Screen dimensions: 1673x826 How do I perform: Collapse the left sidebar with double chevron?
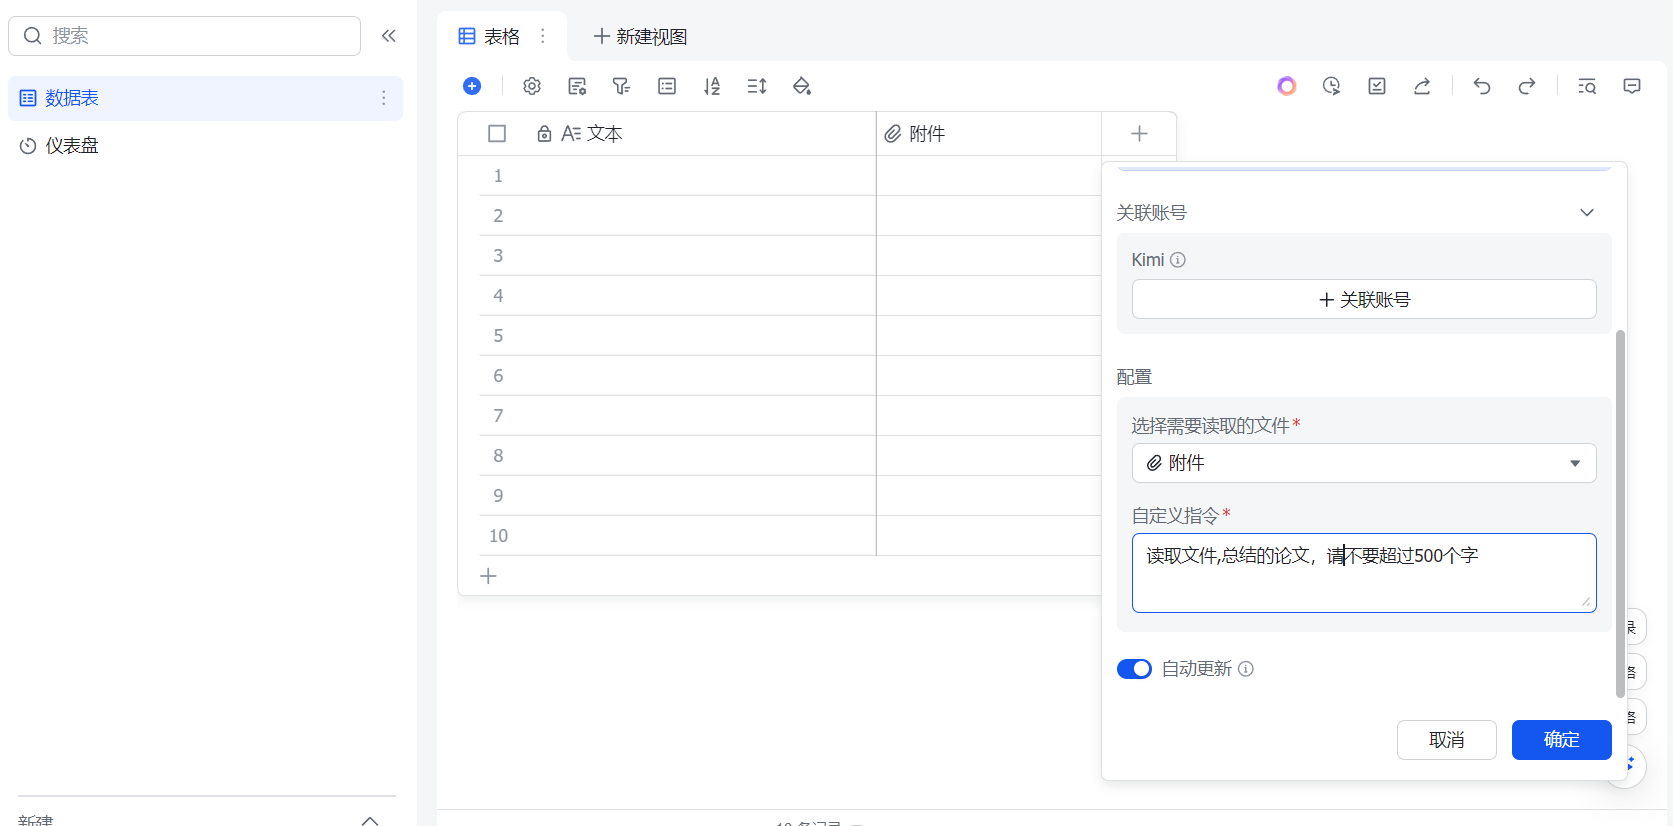pyautogui.click(x=389, y=36)
